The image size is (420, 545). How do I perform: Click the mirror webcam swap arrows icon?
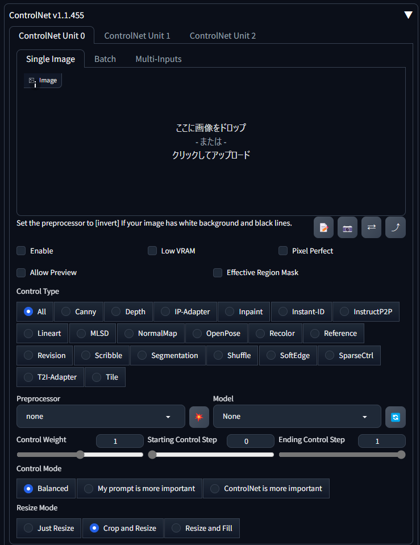tap(371, 228)
